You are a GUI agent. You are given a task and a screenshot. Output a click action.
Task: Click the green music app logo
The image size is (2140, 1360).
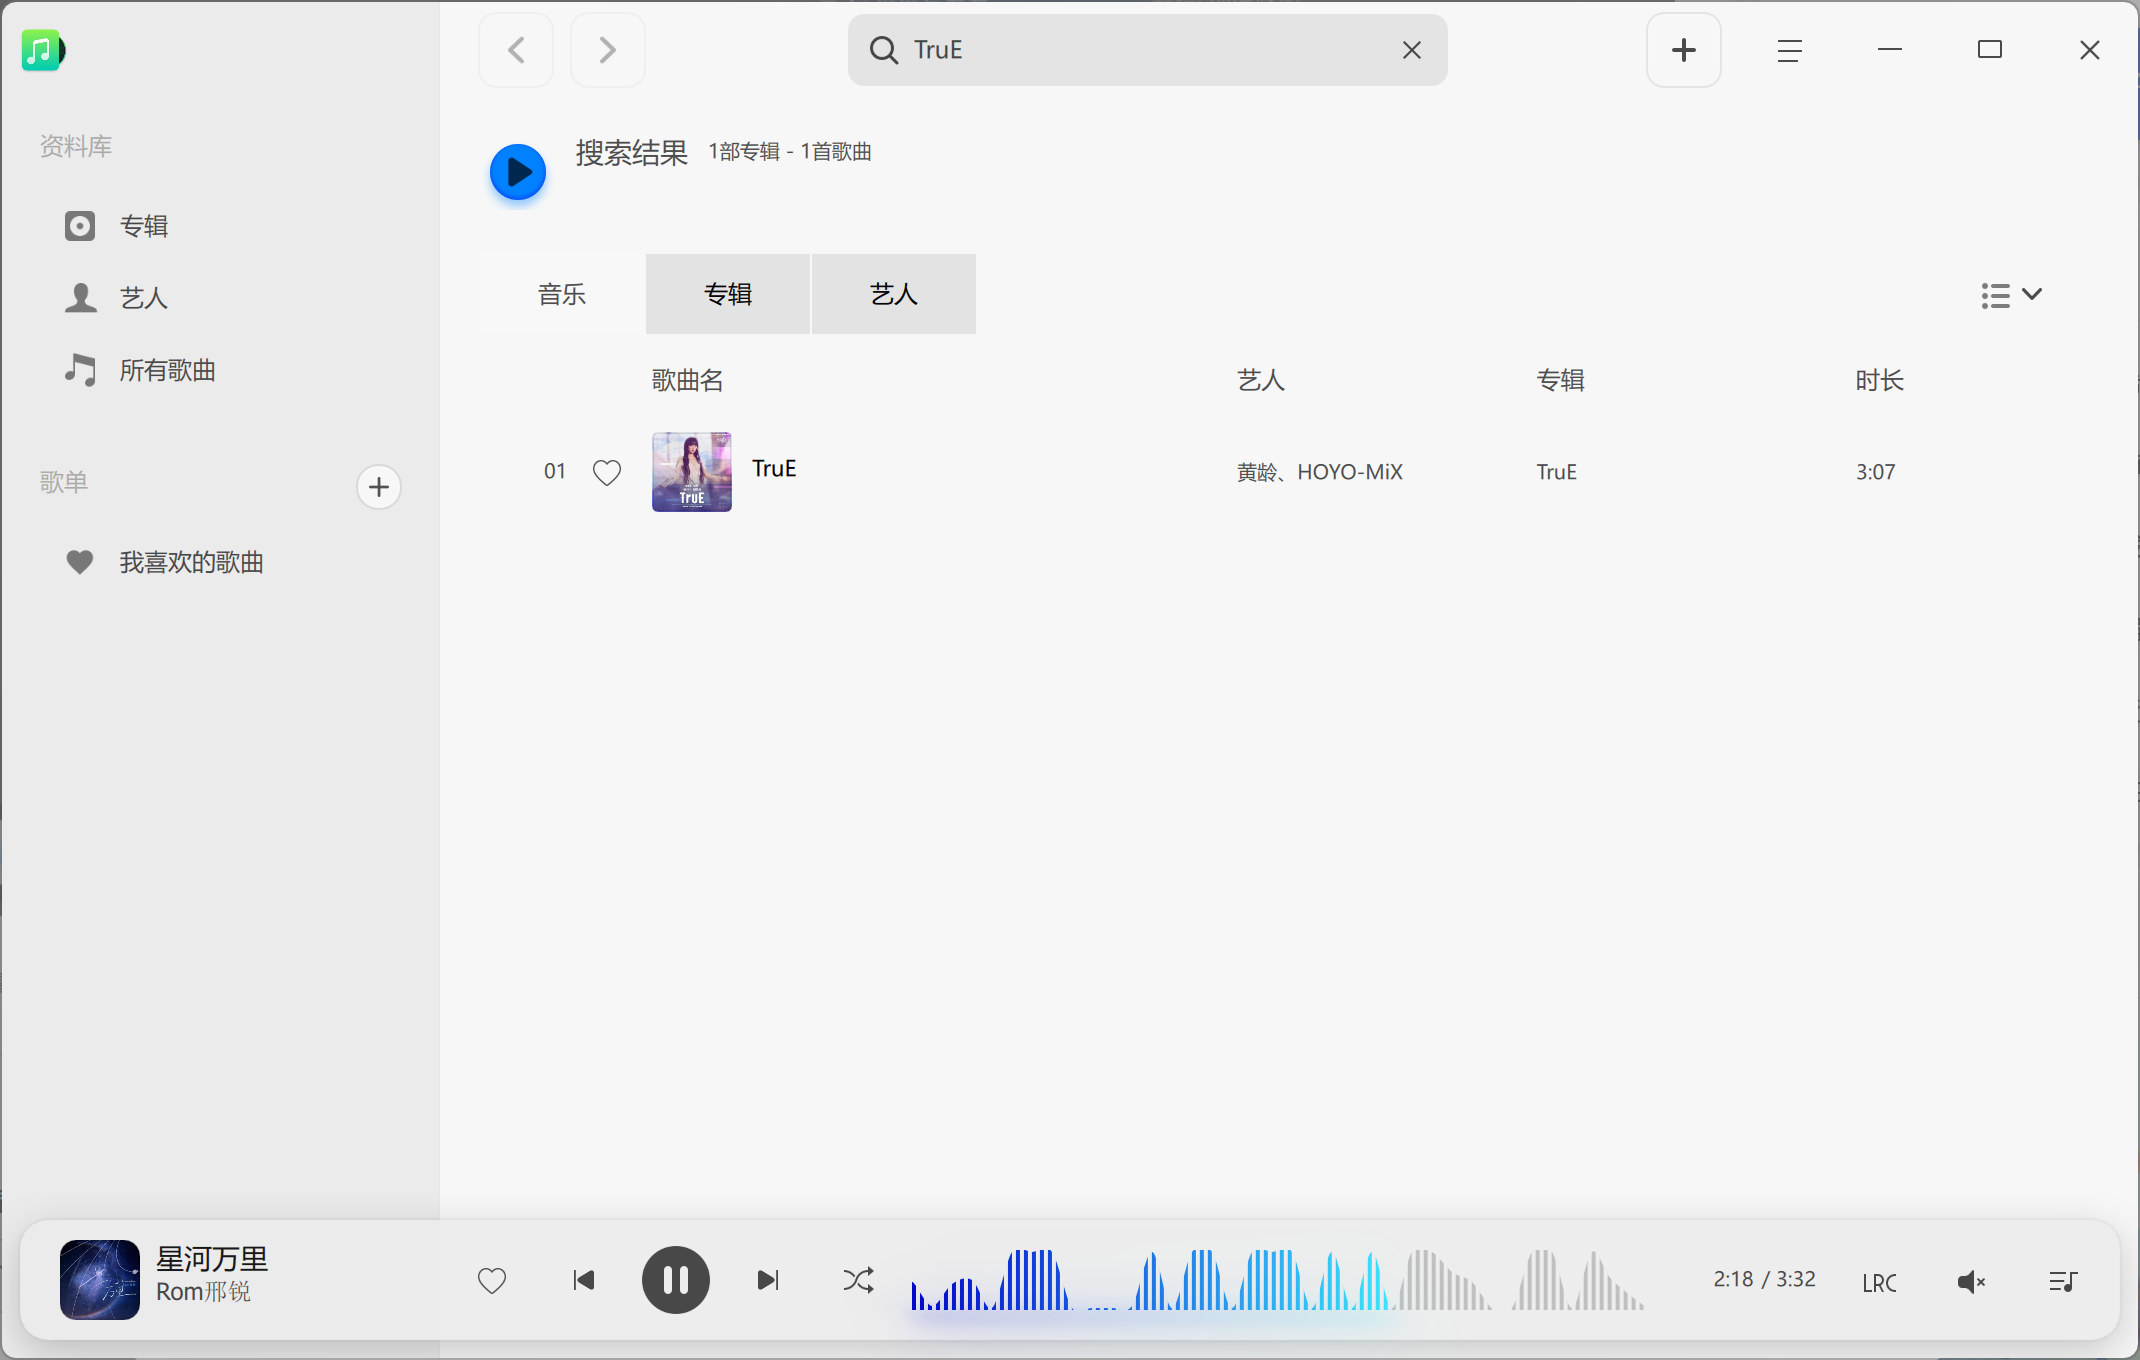[x=43, y=50]
